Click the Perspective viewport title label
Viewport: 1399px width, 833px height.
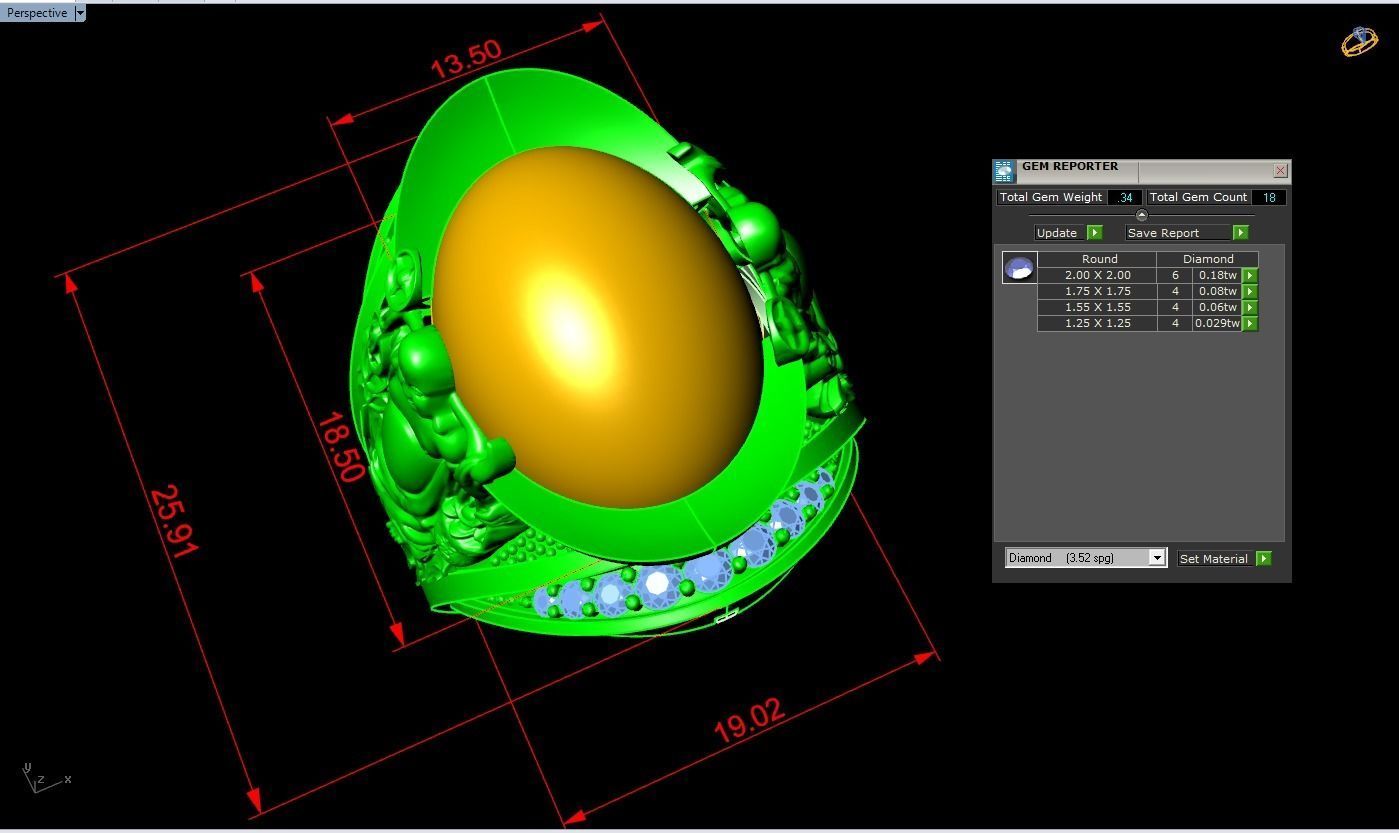[37, 13]
